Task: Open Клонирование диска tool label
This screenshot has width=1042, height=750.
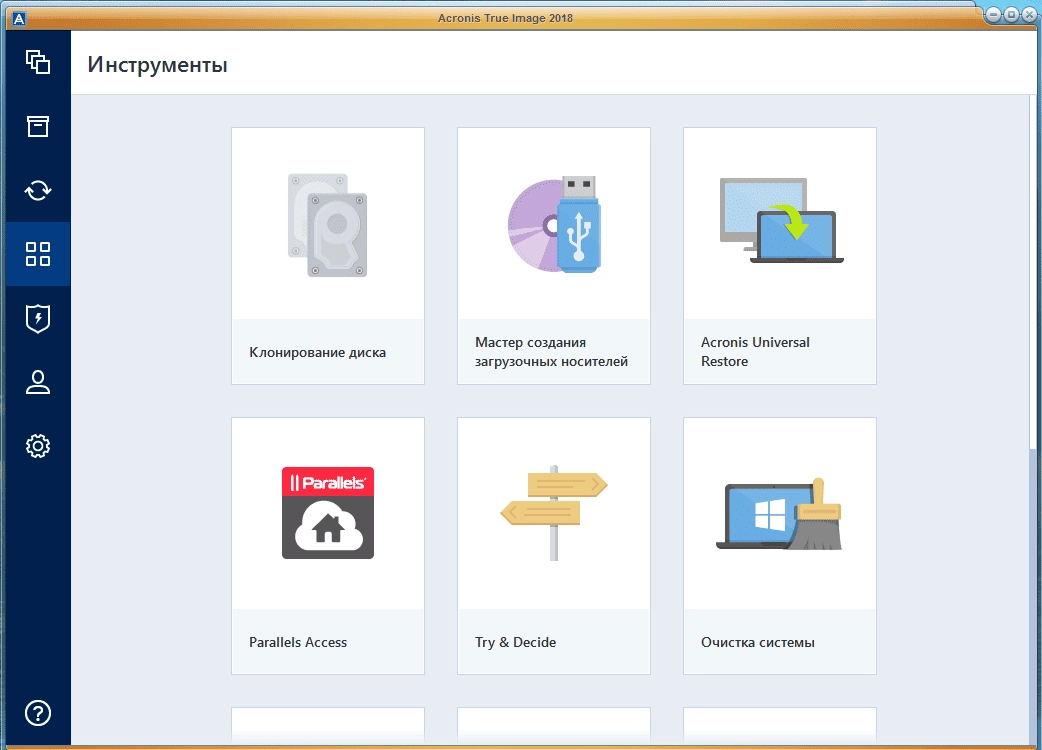Action: (x=318, y=353)
